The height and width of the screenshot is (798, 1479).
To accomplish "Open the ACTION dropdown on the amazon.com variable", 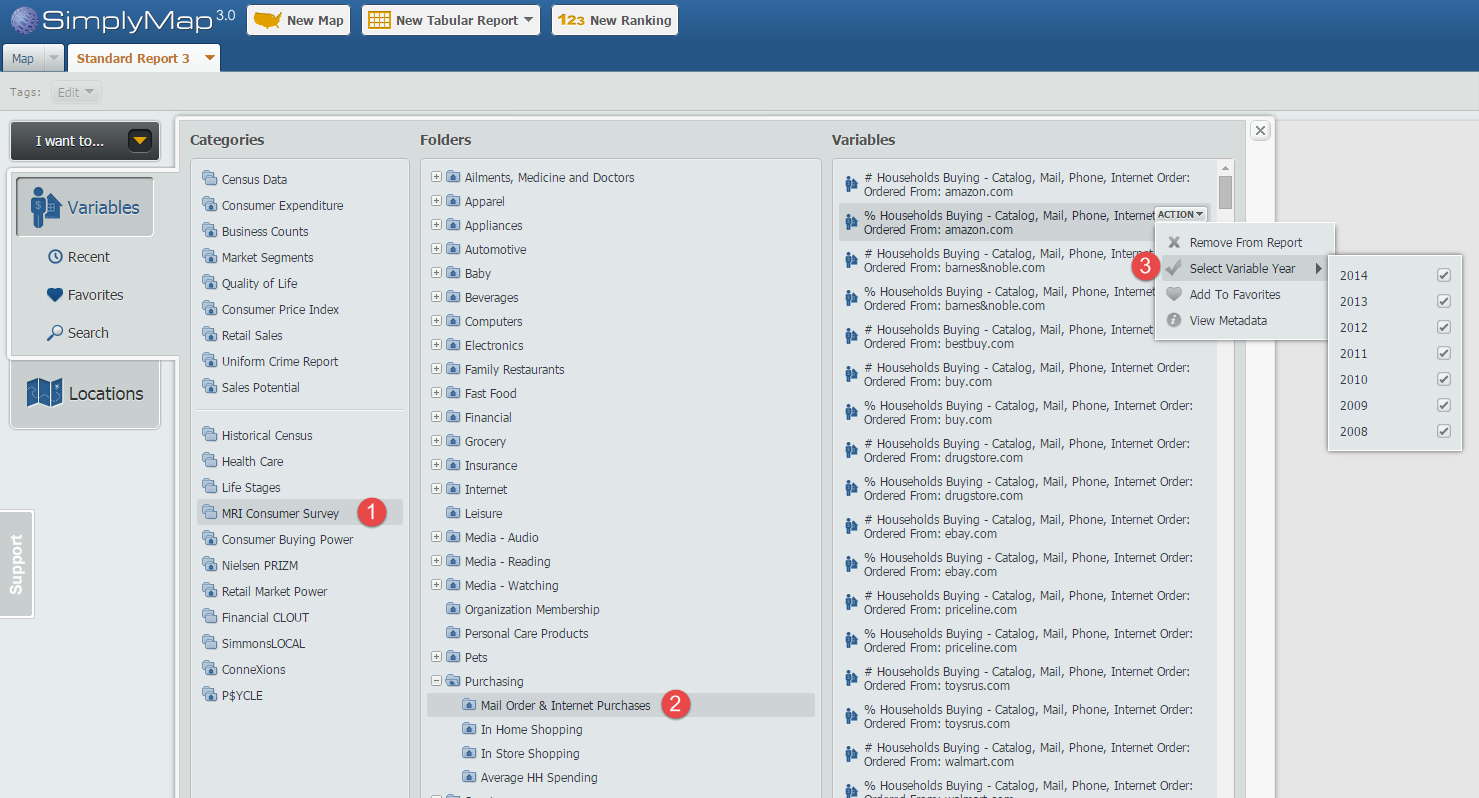I will pos(1181,214).
